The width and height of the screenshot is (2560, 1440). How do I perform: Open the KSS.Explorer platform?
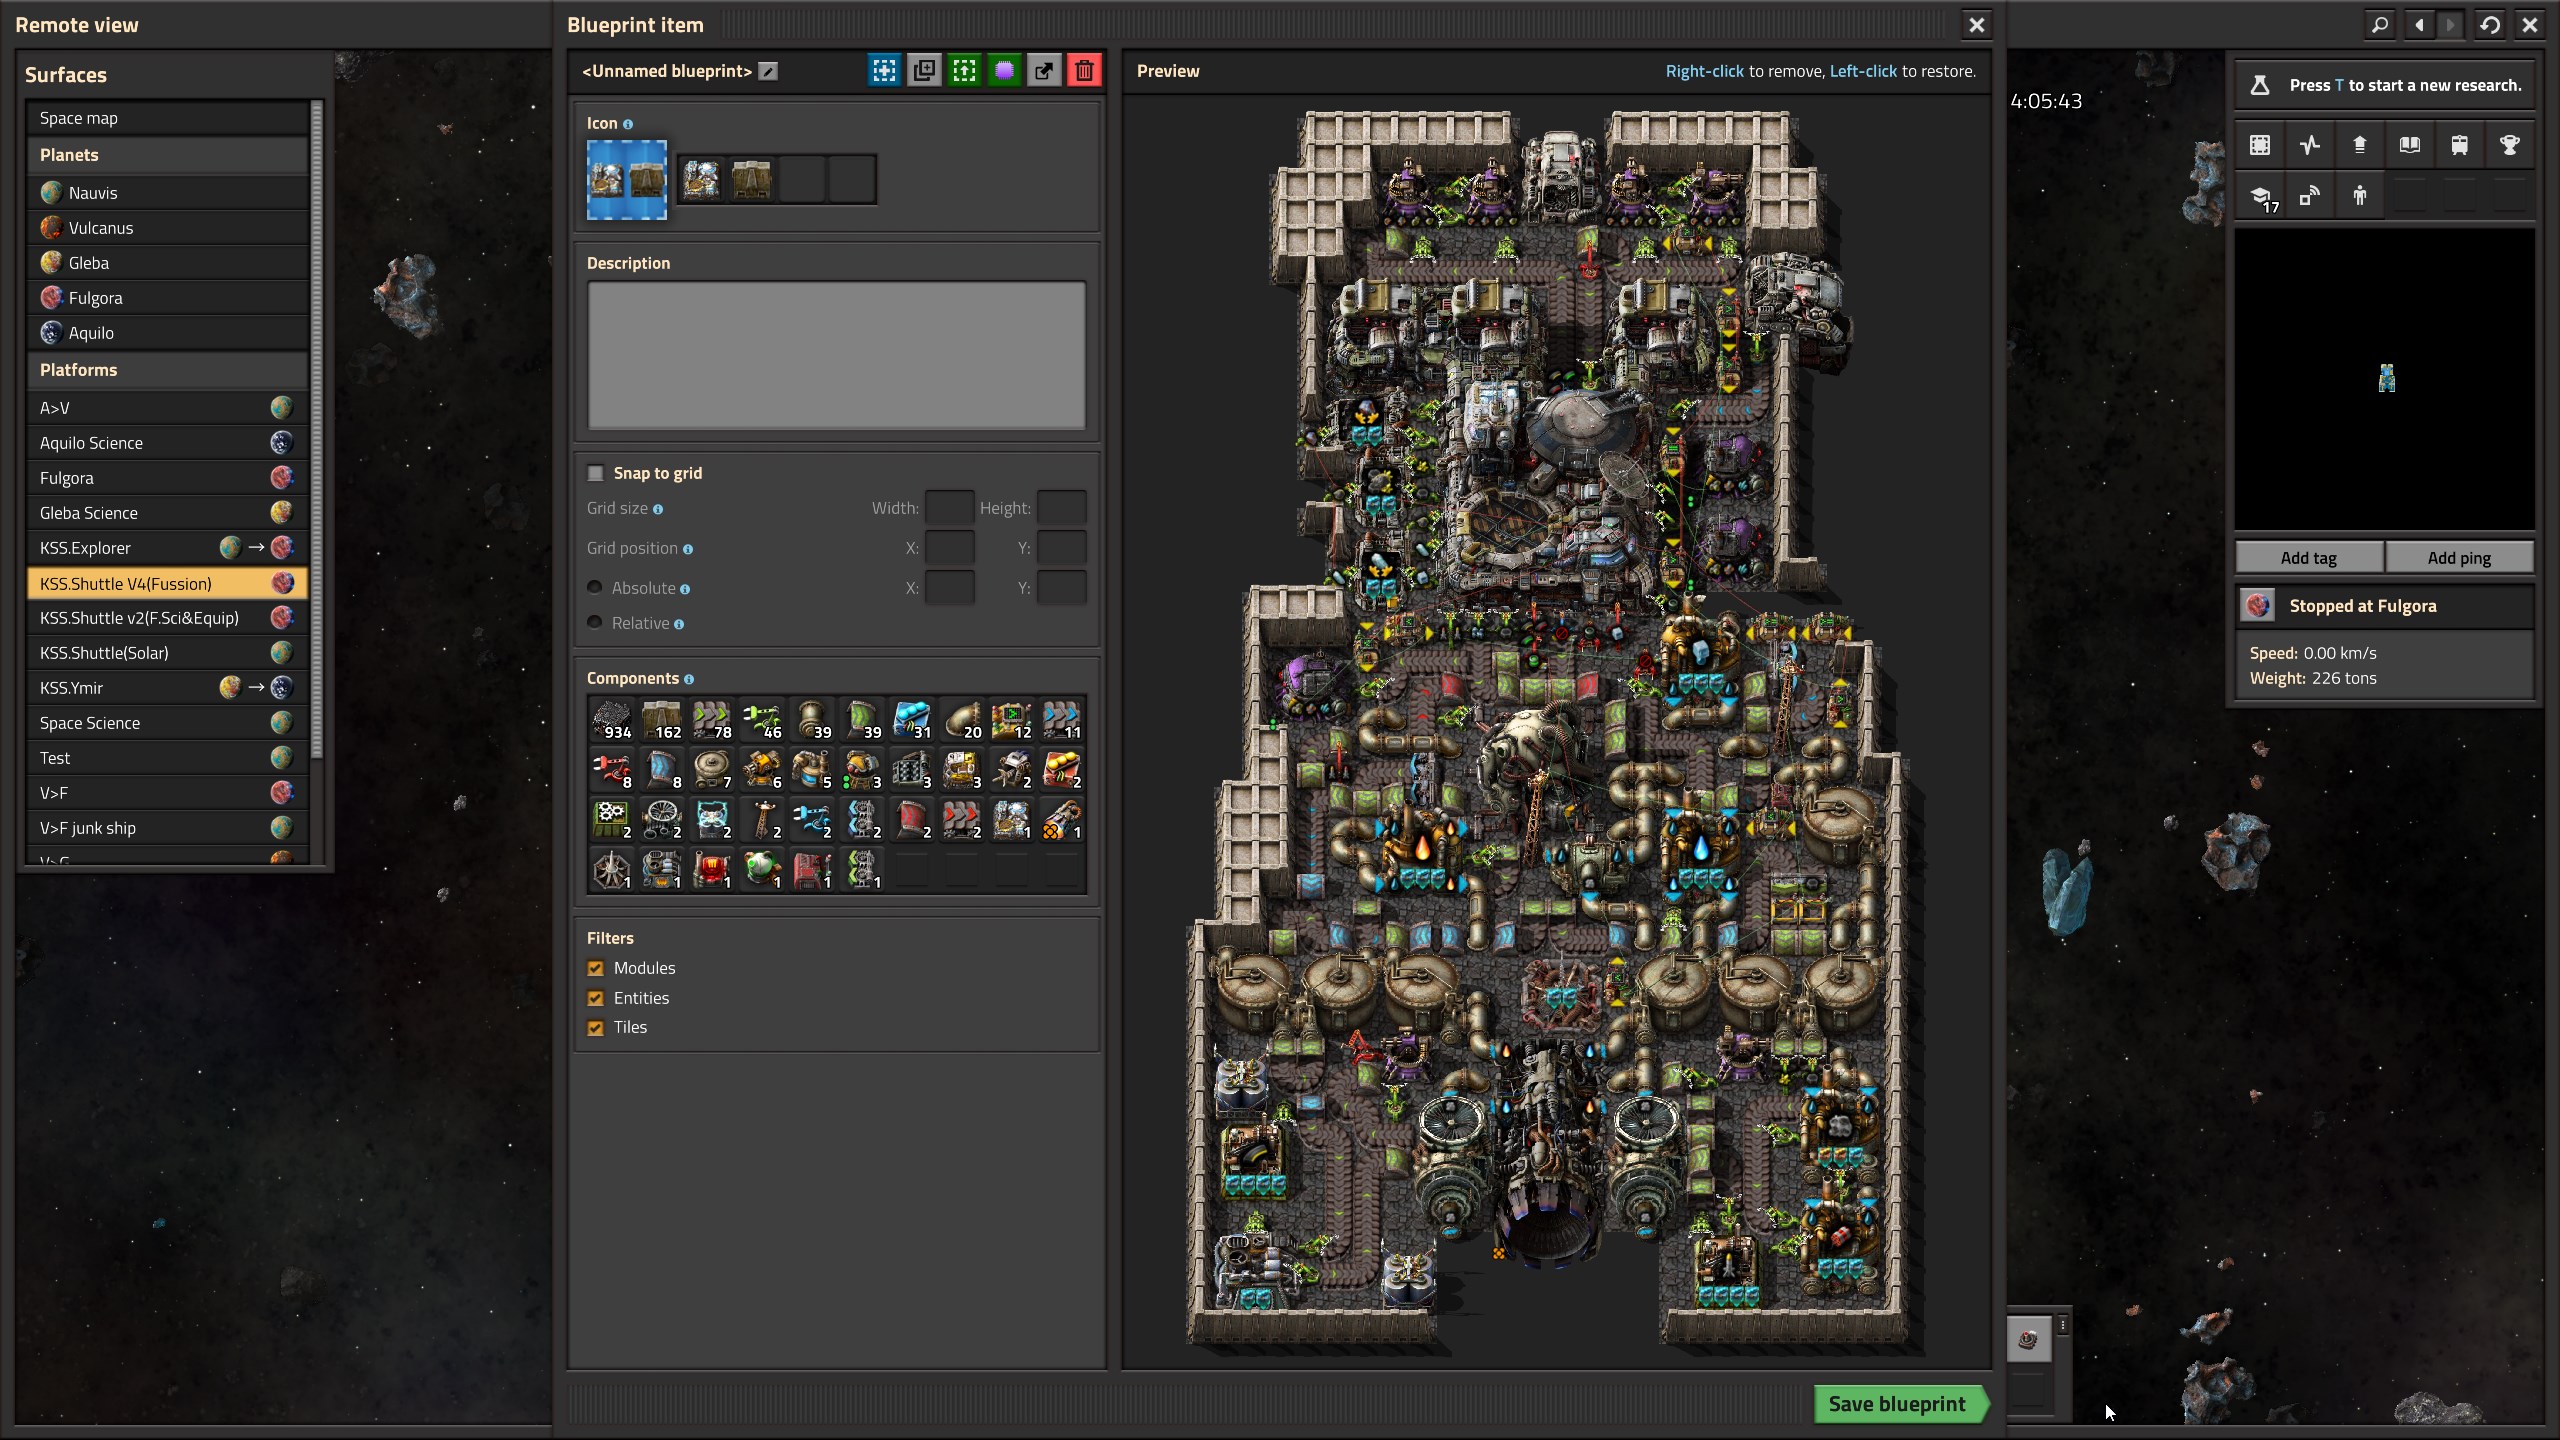click(168, 548)
